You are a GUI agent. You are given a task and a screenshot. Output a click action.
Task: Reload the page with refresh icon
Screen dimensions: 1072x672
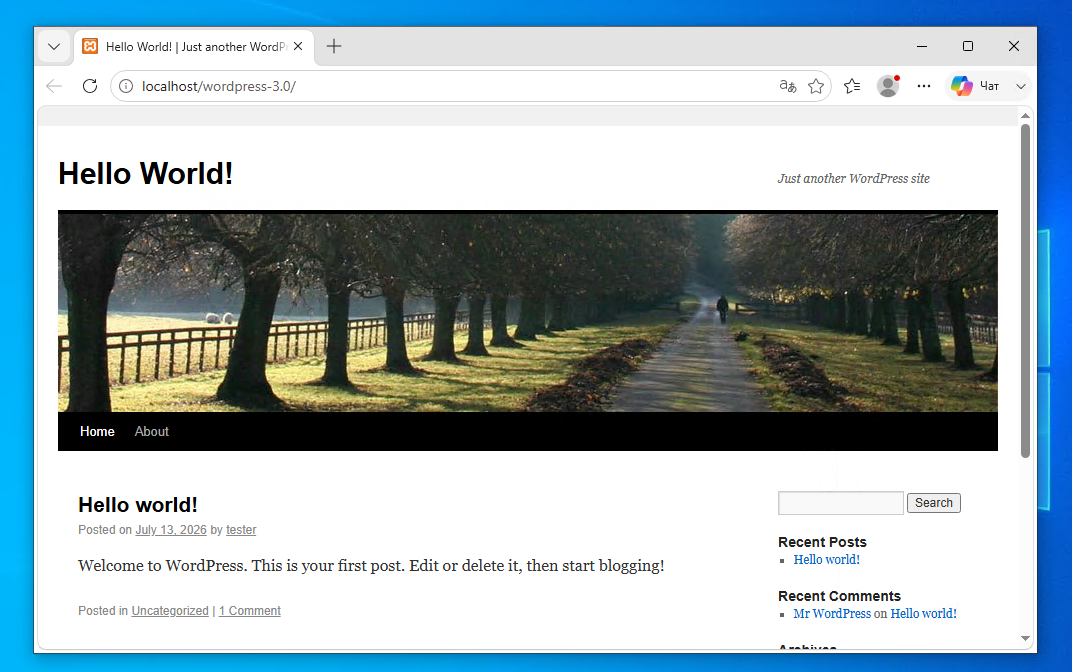(90, 86)
